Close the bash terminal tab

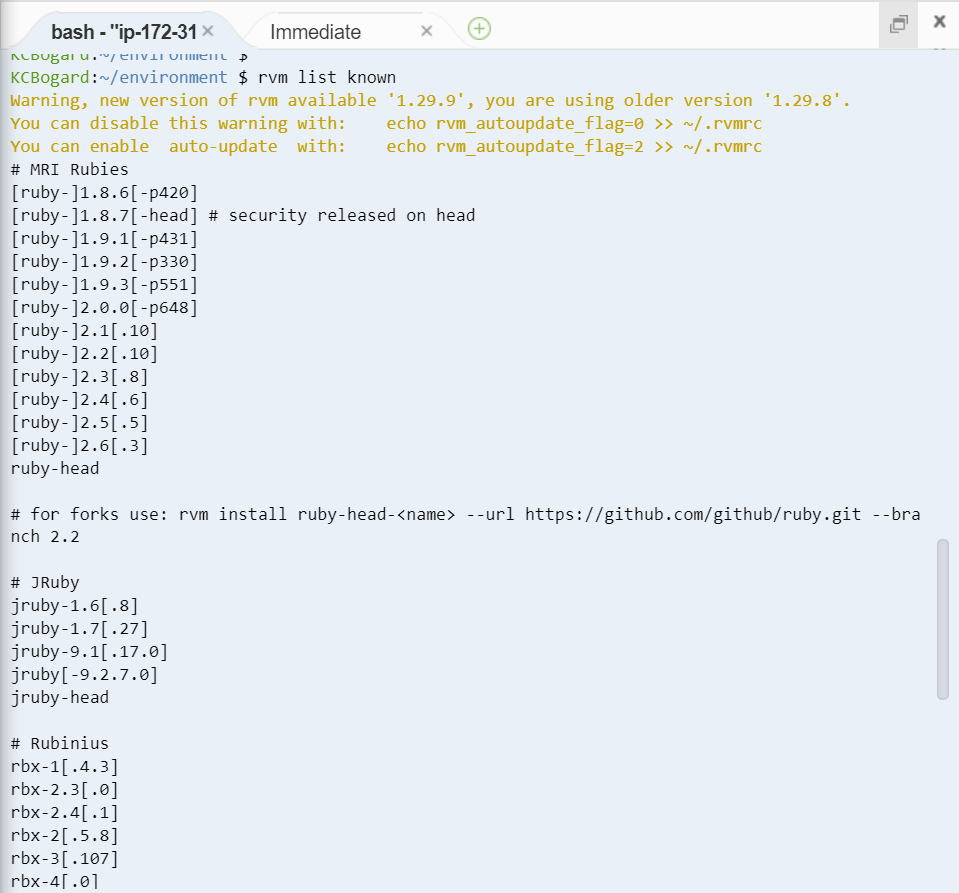pyautogui.click(x=208, y=31)
